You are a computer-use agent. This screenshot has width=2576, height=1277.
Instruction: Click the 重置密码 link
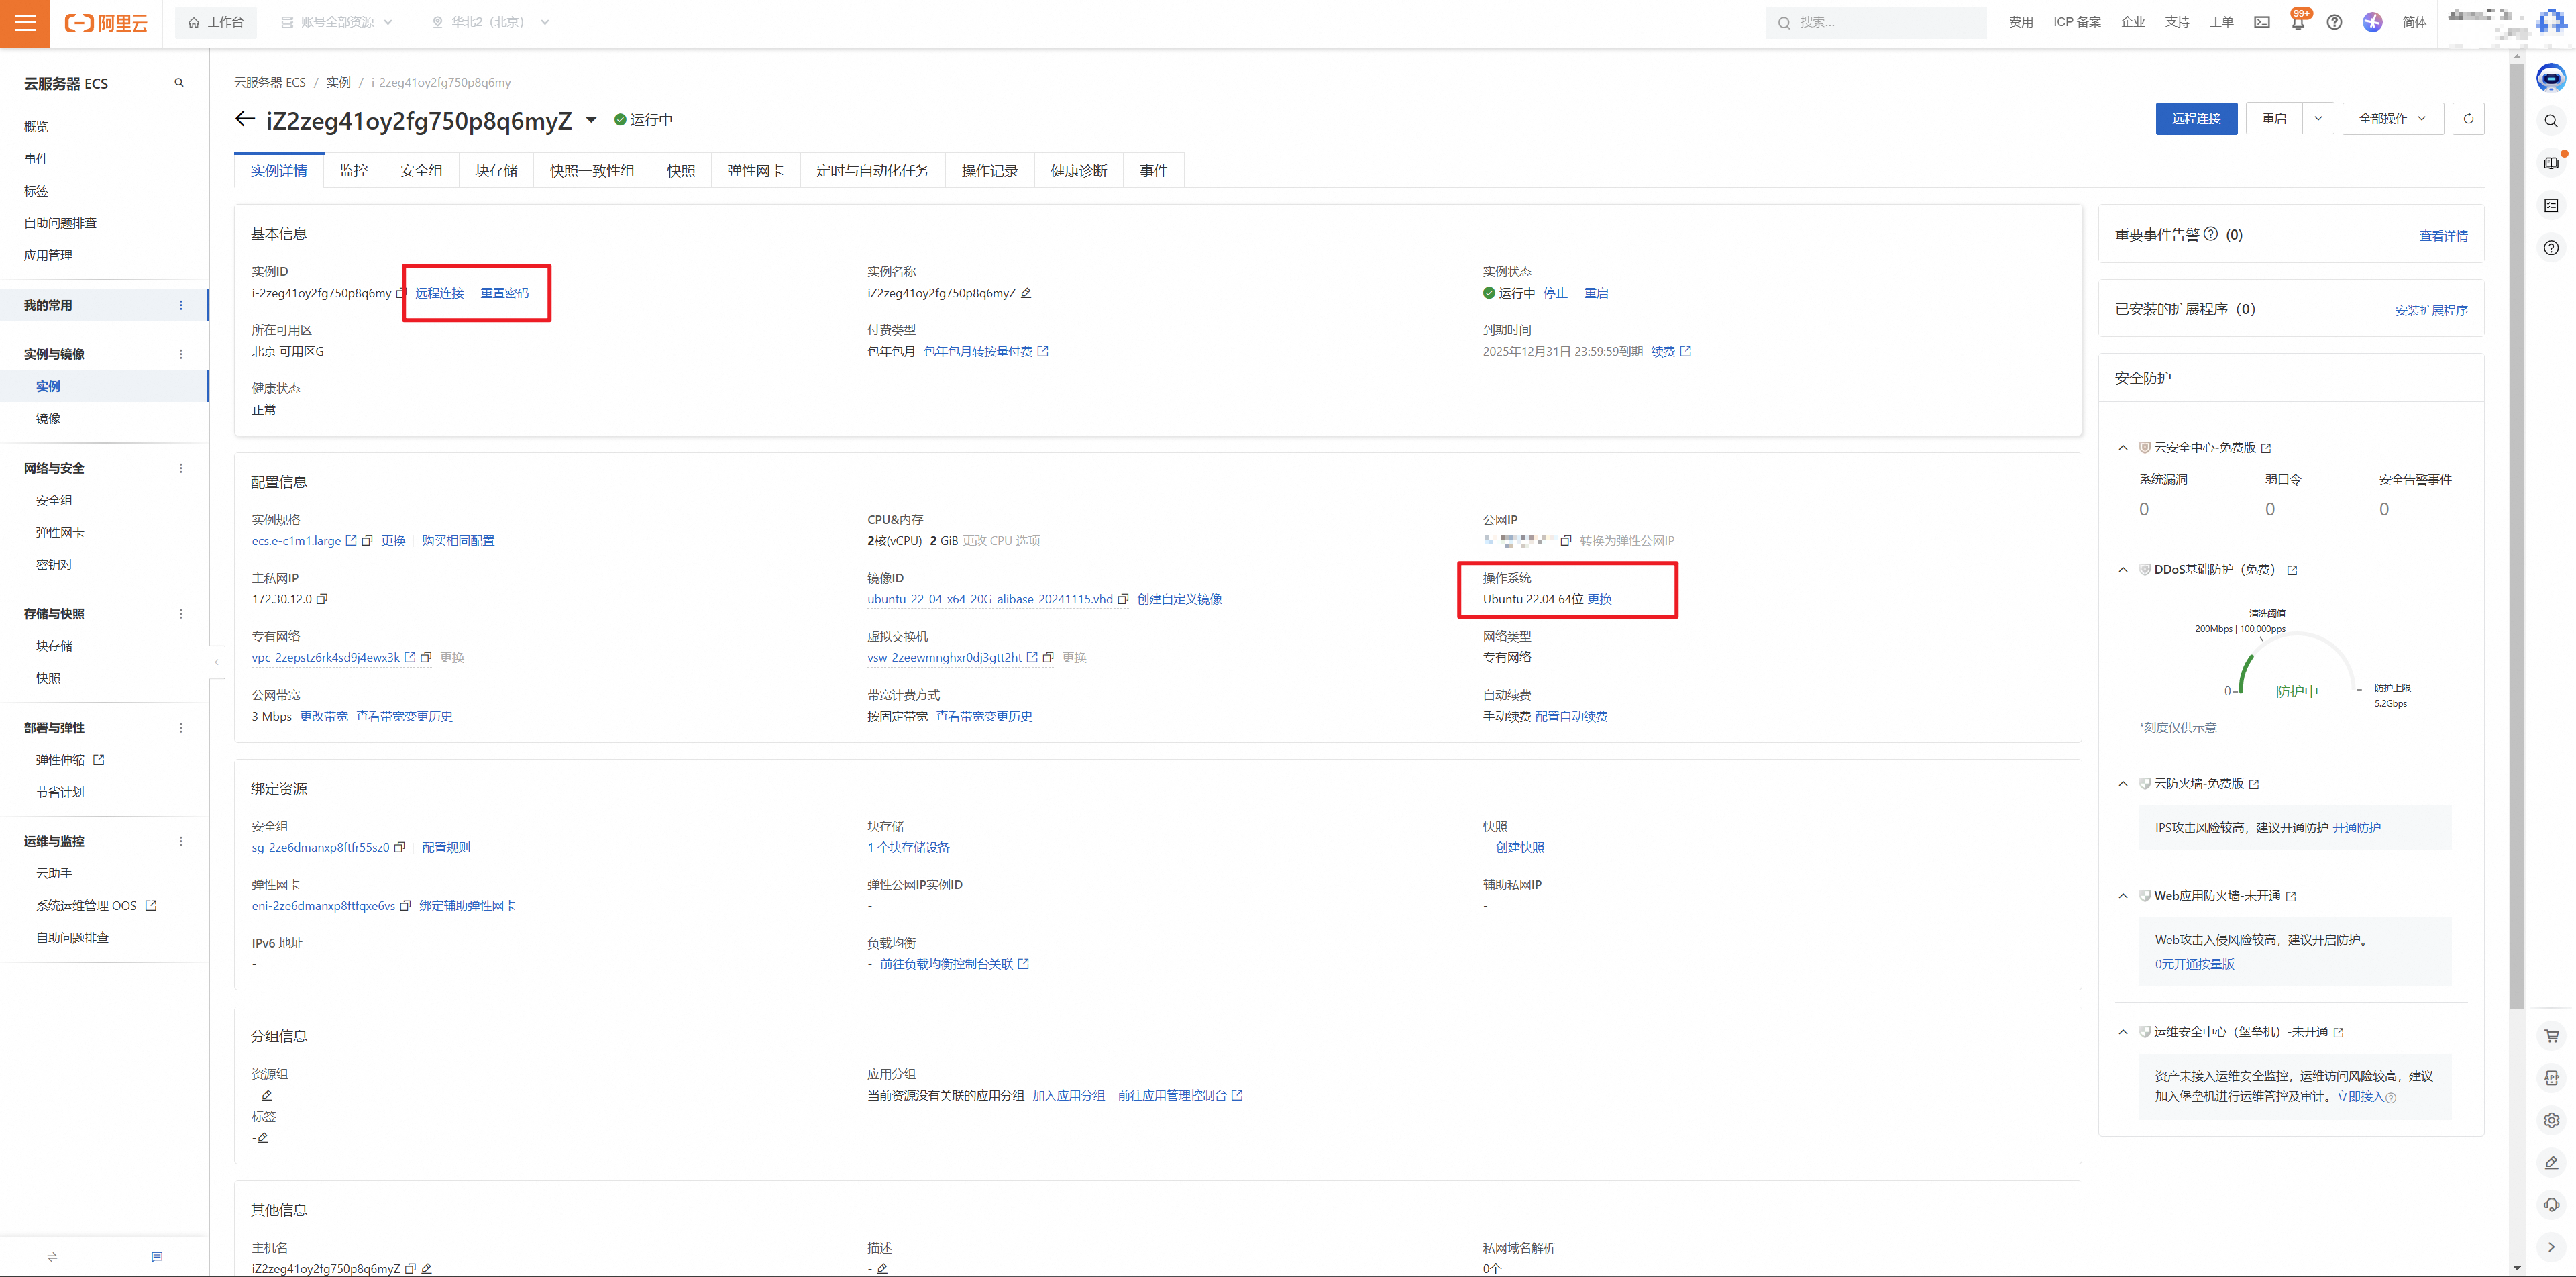pos(504,293)
